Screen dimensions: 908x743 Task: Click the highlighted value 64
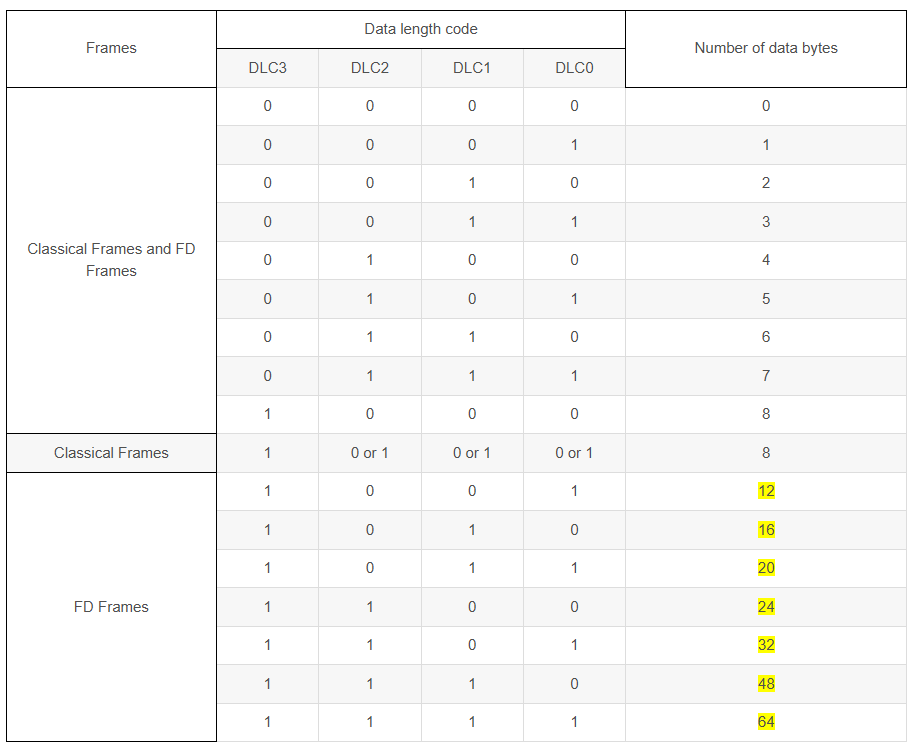[766, 722]
